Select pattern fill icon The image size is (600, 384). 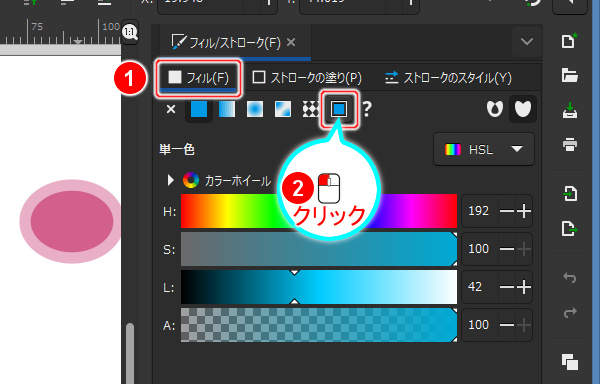[310, 109]
